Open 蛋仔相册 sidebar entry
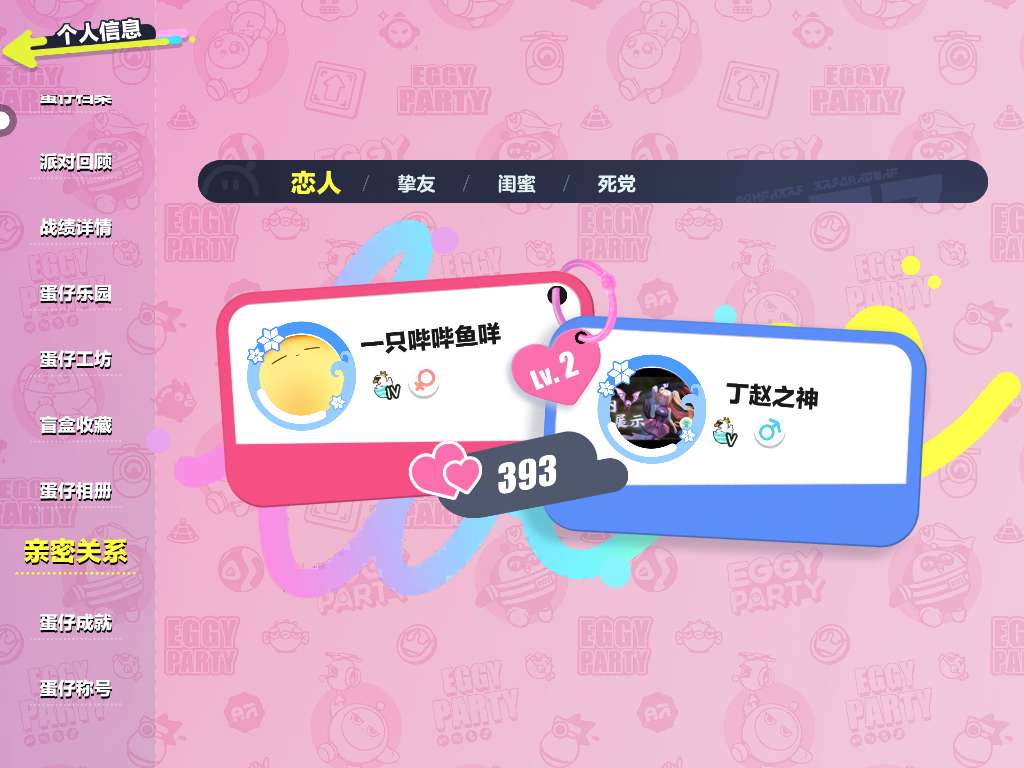Viewport: 1024px width, 768px height. click(76, 491)
